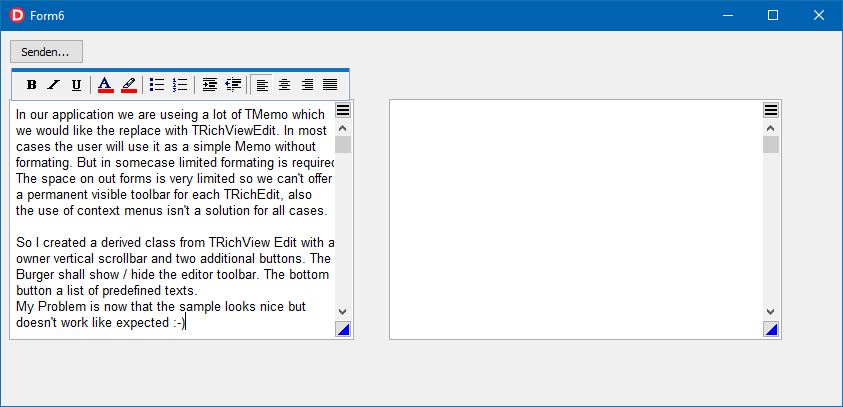Apply bullet list formatting
Image resolution: width=843 pixels, height=407 pixels.
coord(157,85)
